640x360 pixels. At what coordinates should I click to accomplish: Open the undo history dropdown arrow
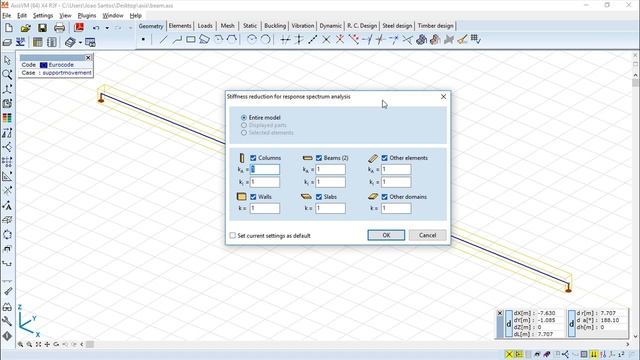[x=107, y=28]
